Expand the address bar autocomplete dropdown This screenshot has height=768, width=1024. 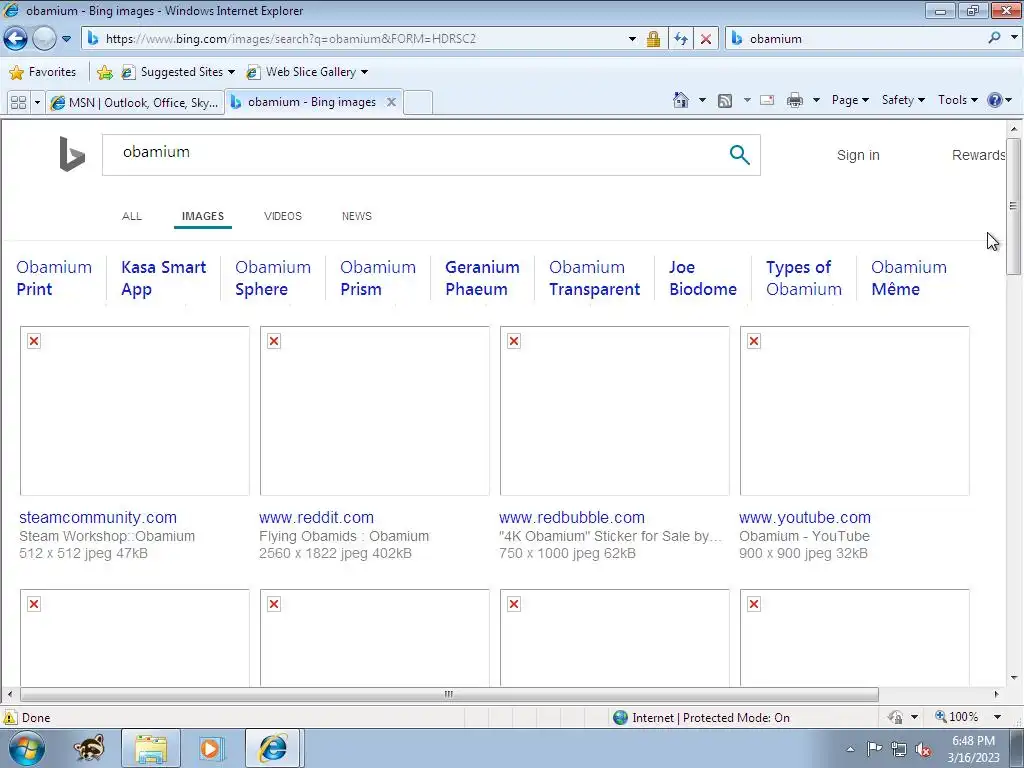[x=632, y=39]
